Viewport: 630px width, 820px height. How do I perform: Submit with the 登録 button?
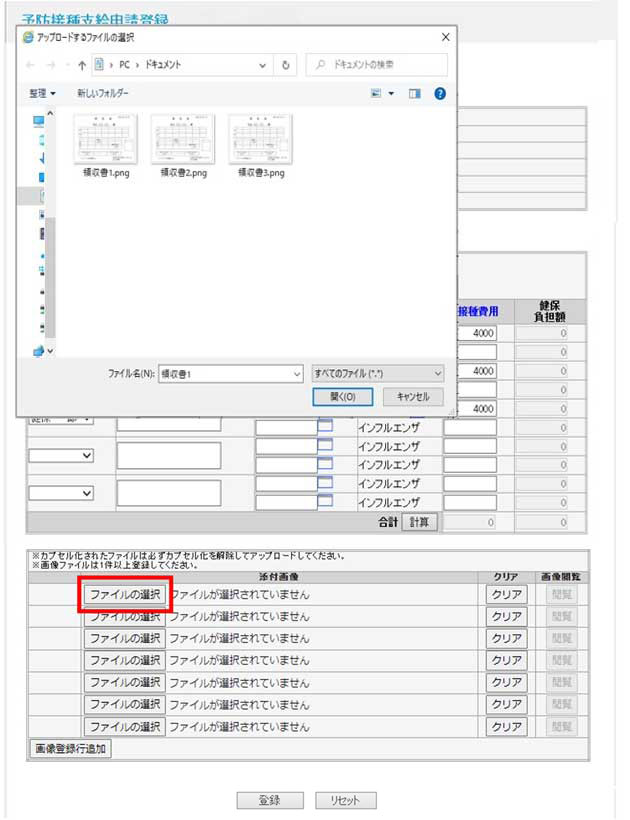pyautogui.click(x=270, y=800)
